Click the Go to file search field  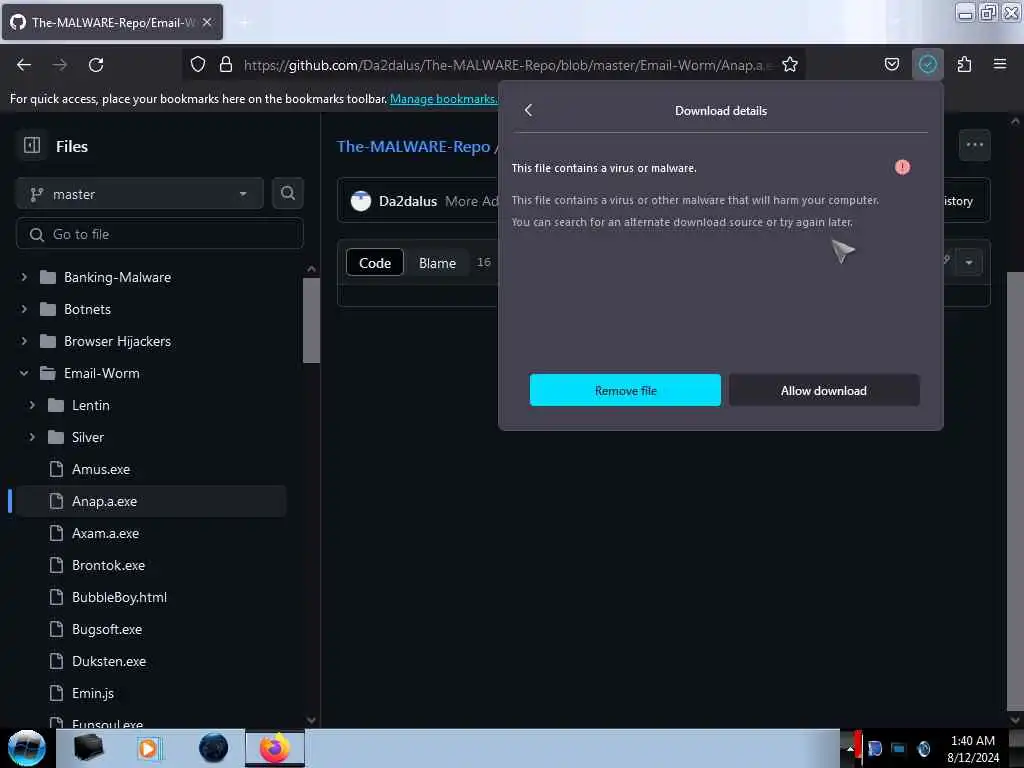(x=159, y=234)
